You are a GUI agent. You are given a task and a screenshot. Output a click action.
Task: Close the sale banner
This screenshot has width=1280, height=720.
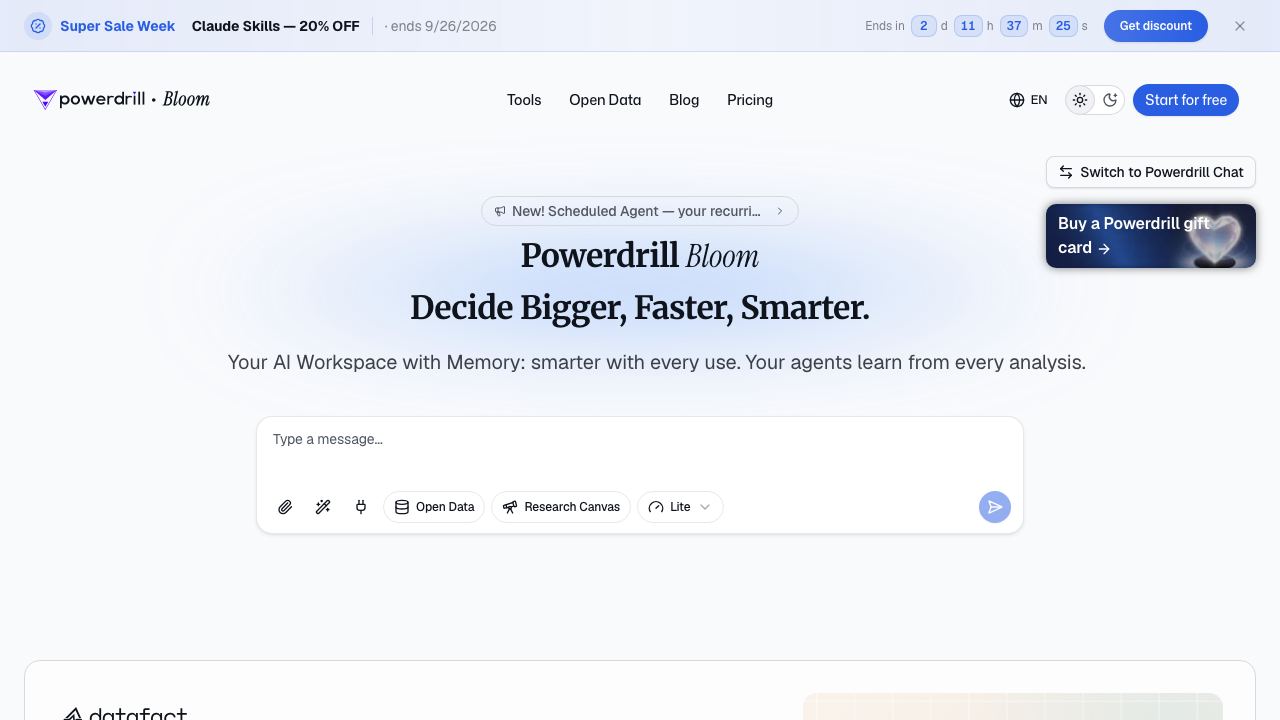coord(1240,26)
